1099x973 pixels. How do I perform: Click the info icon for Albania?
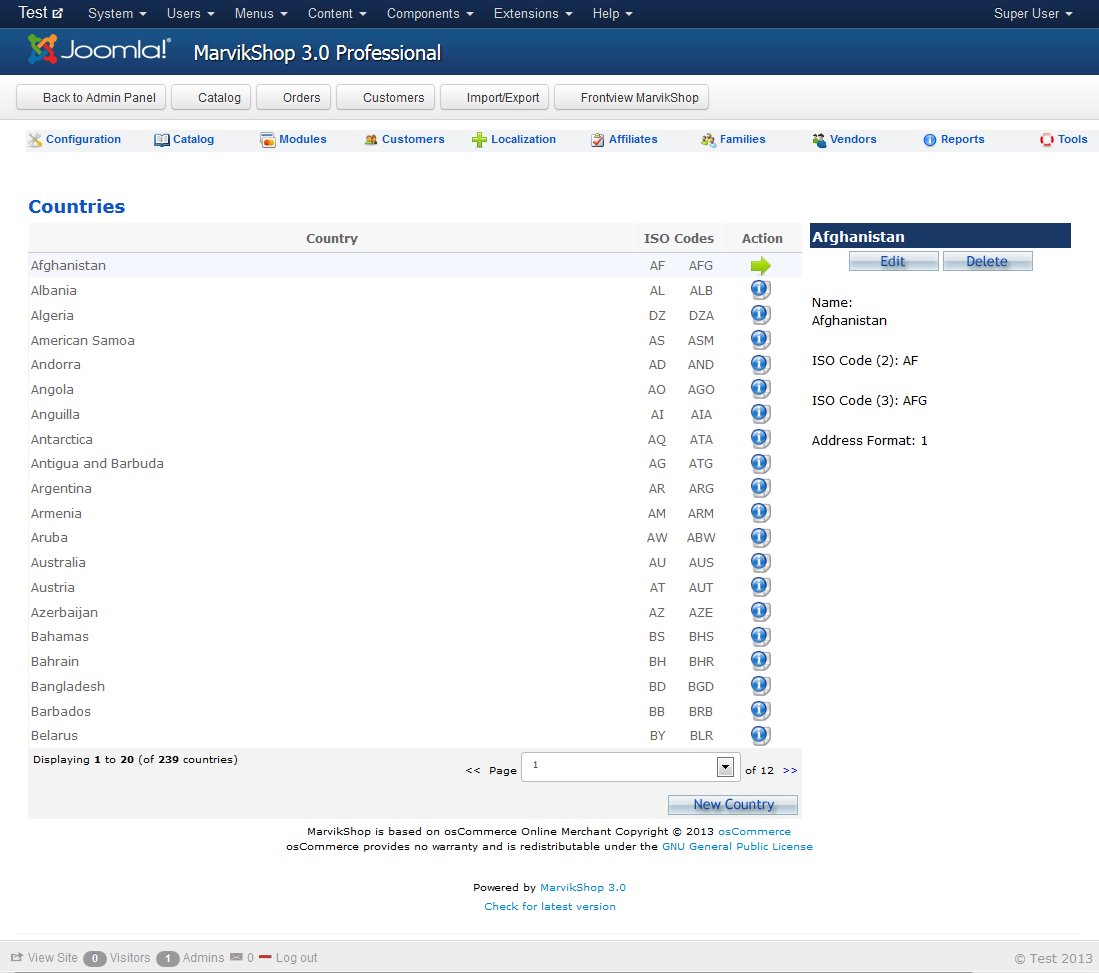[x=760, y=290]
